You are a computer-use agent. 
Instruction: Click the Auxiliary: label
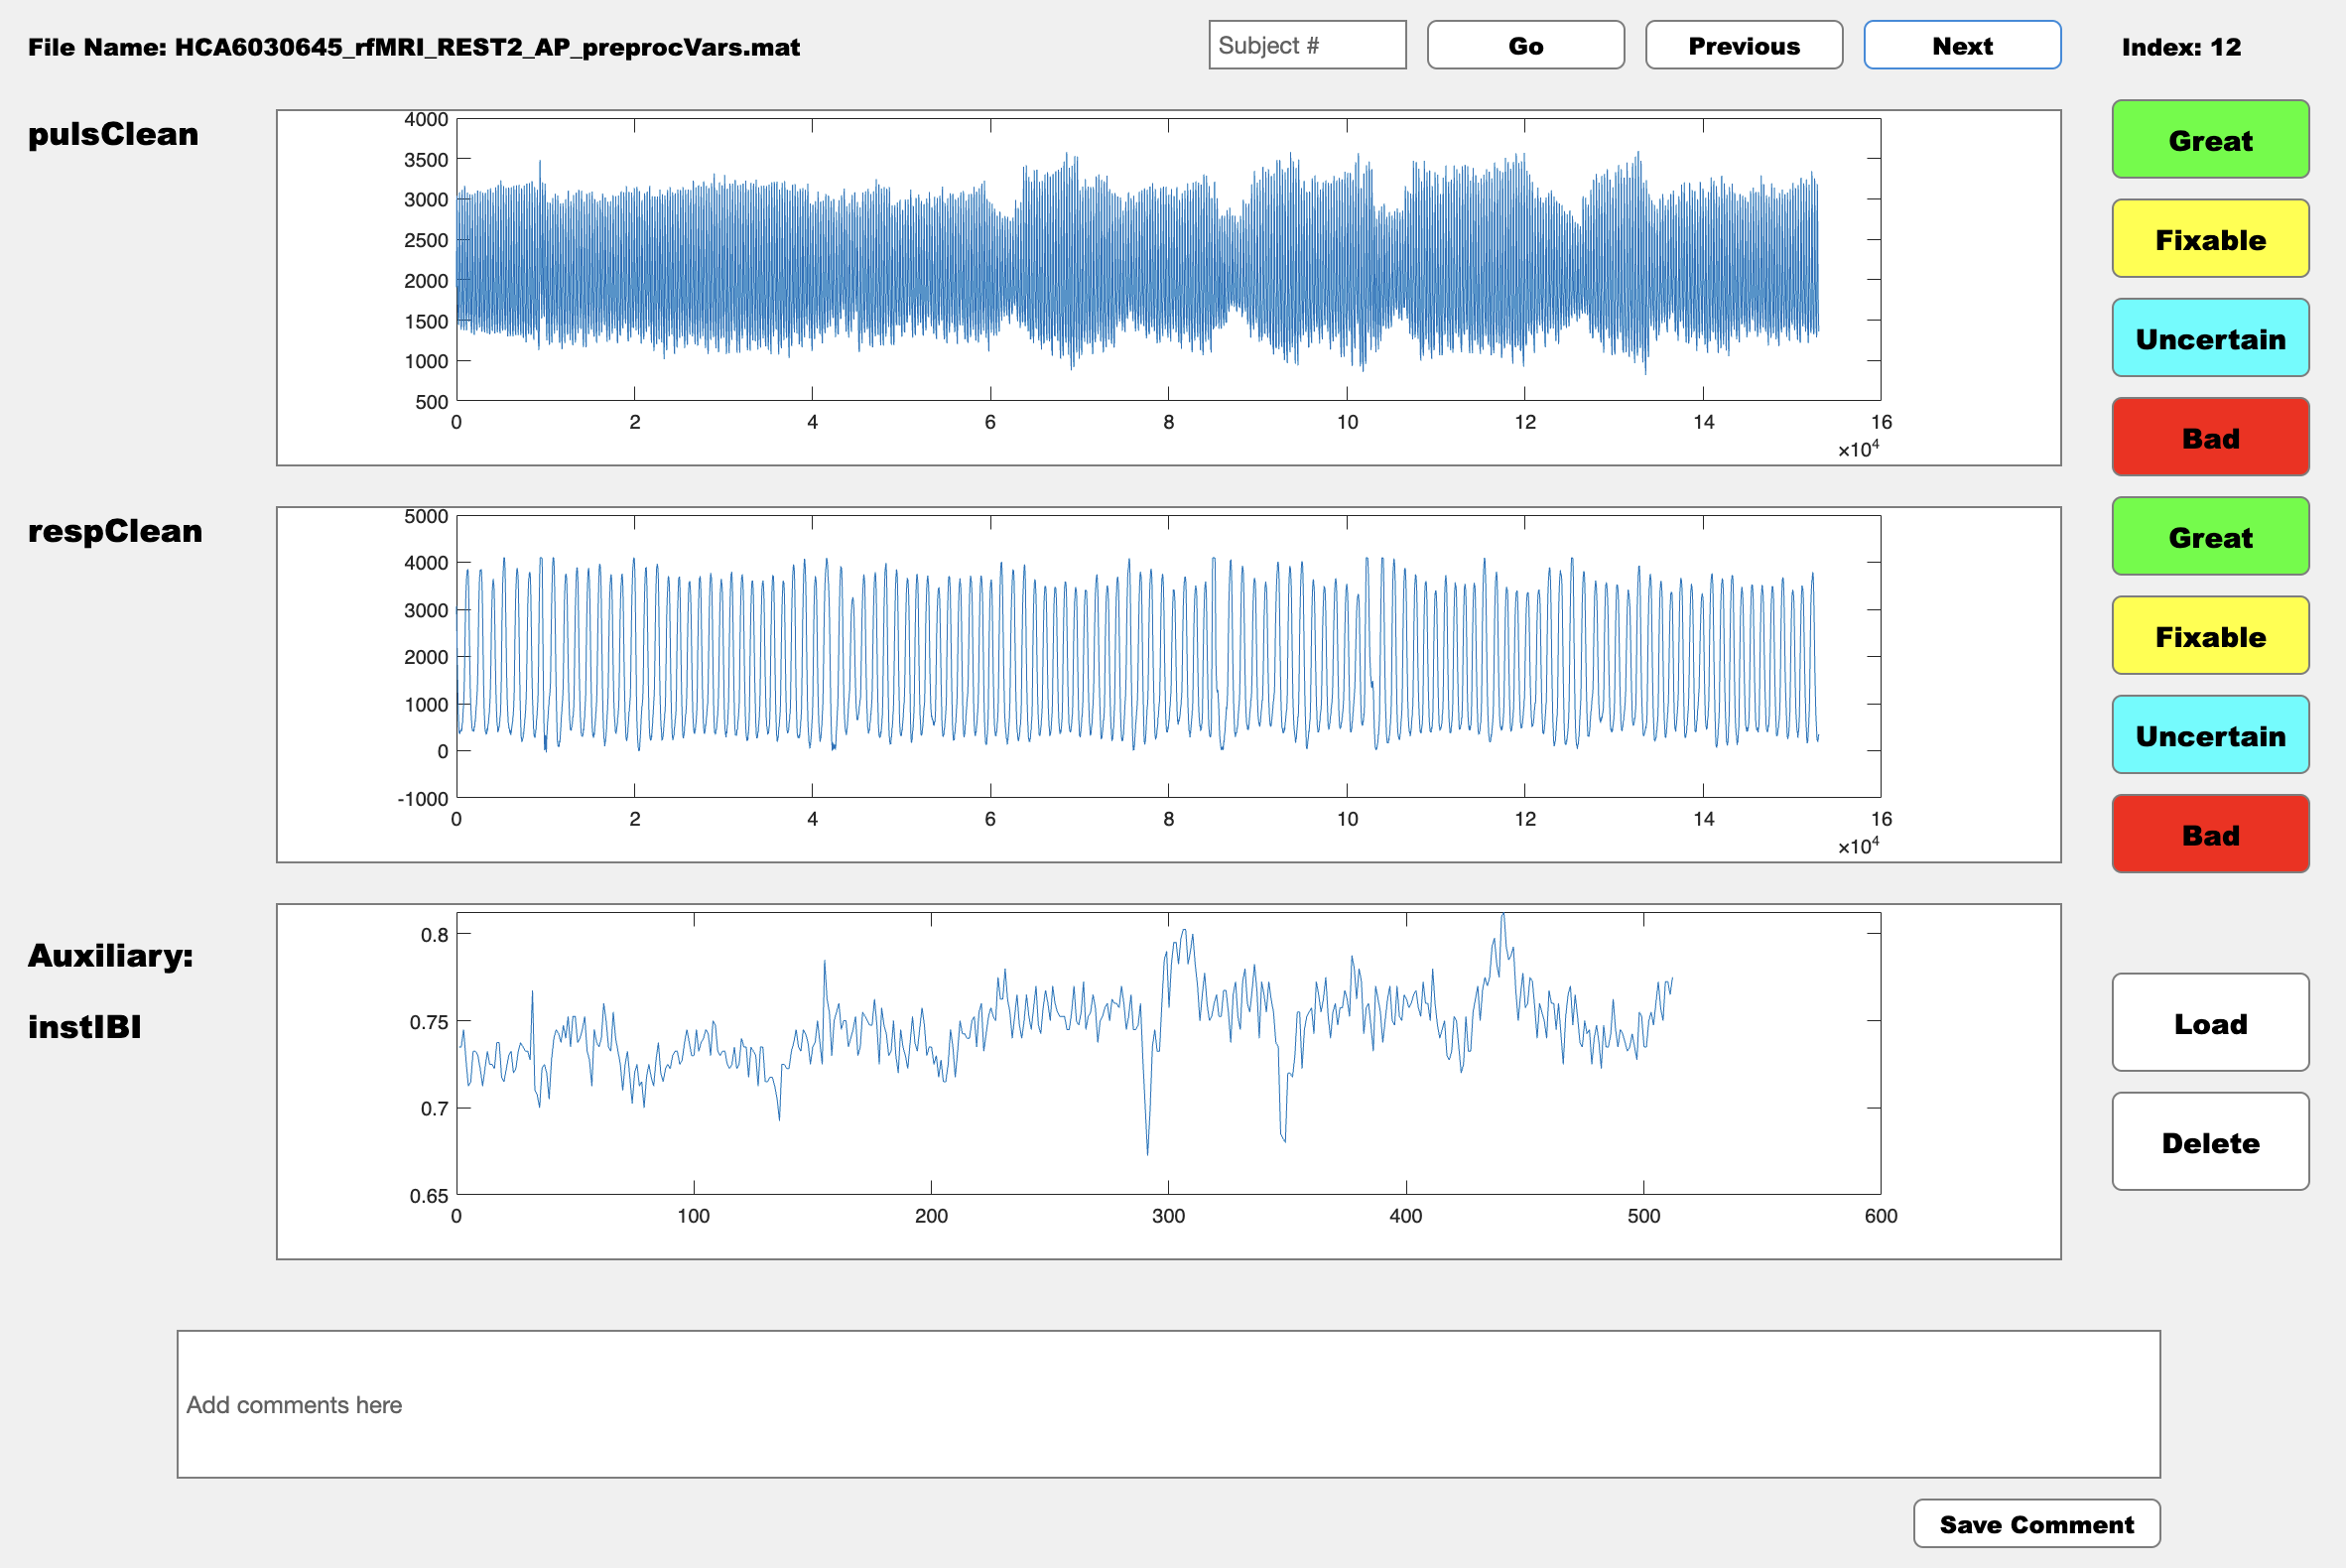tap(110, 956)
